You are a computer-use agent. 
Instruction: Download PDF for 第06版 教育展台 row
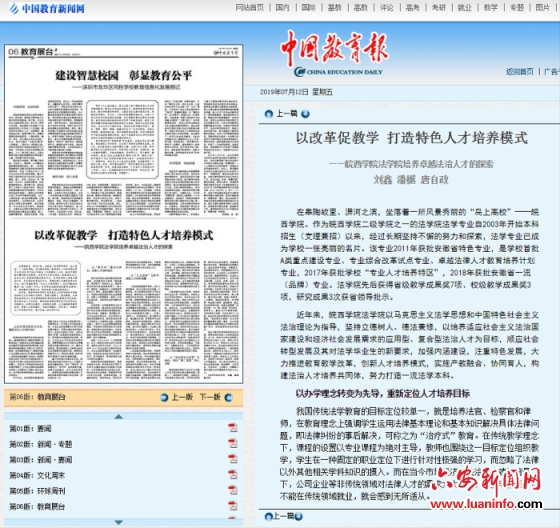coord(233,505)
